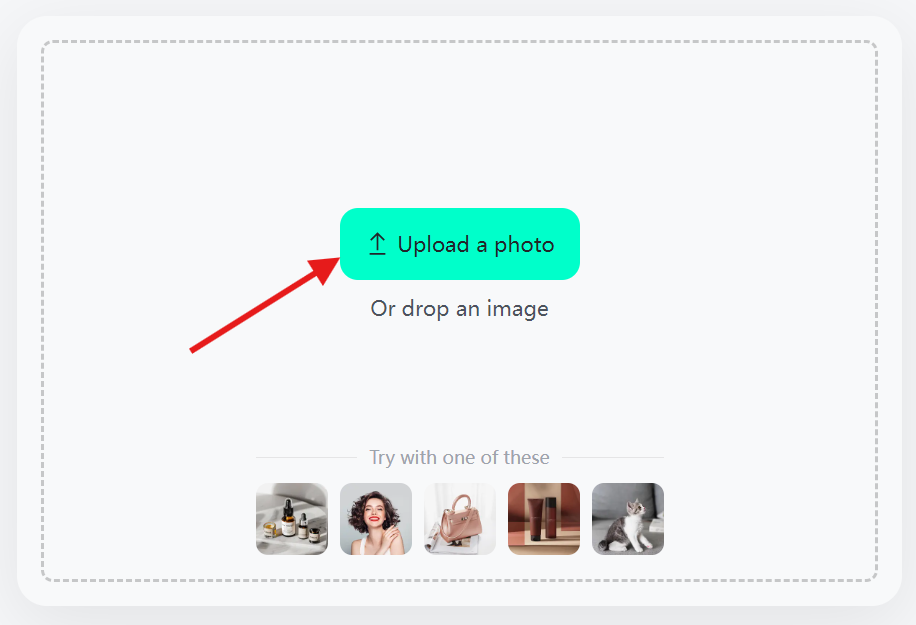Click the word 'Upload' on the teal button
This screenshot has width=916, height=625.
433,244
